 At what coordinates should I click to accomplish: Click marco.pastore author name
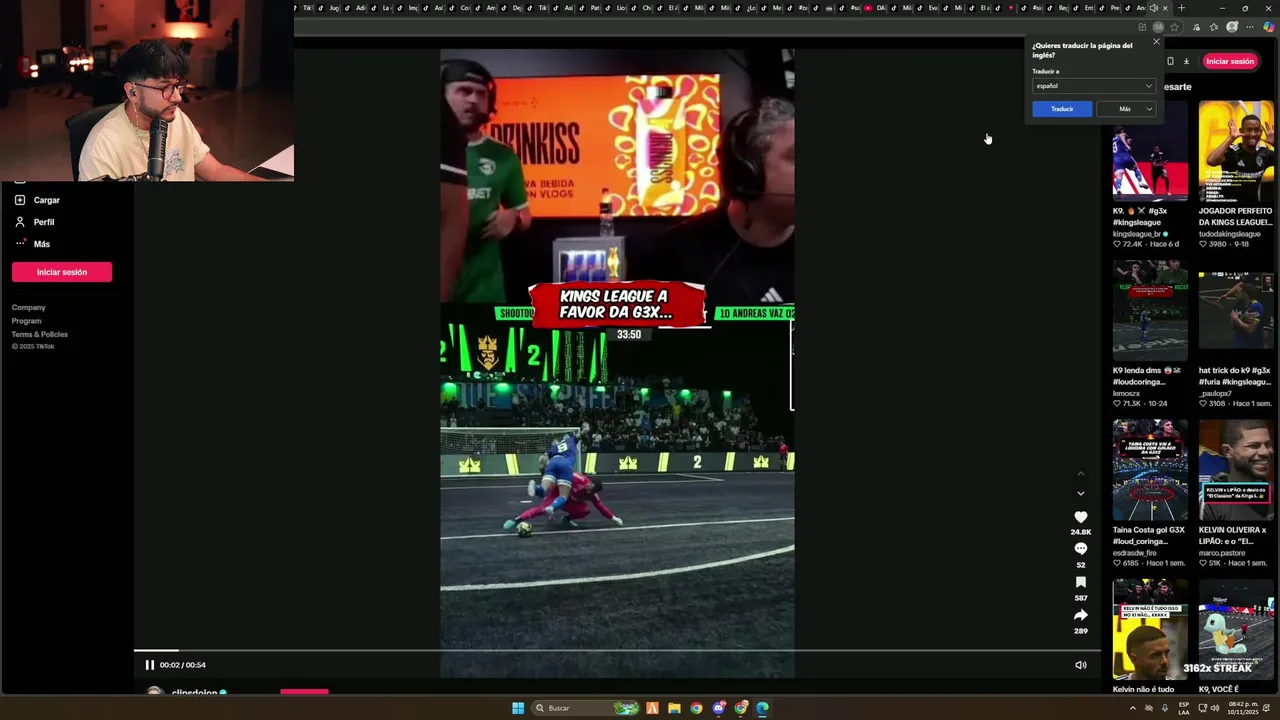pos(1222,553)
